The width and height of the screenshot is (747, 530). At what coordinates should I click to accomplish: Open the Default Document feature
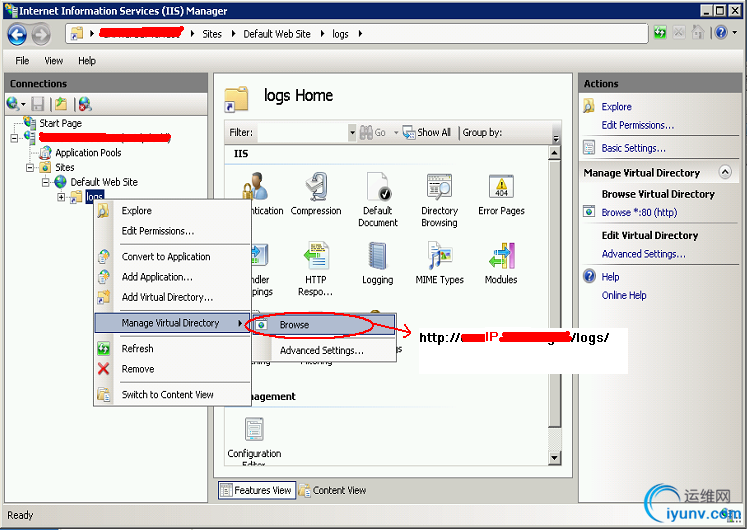point(378,200)
